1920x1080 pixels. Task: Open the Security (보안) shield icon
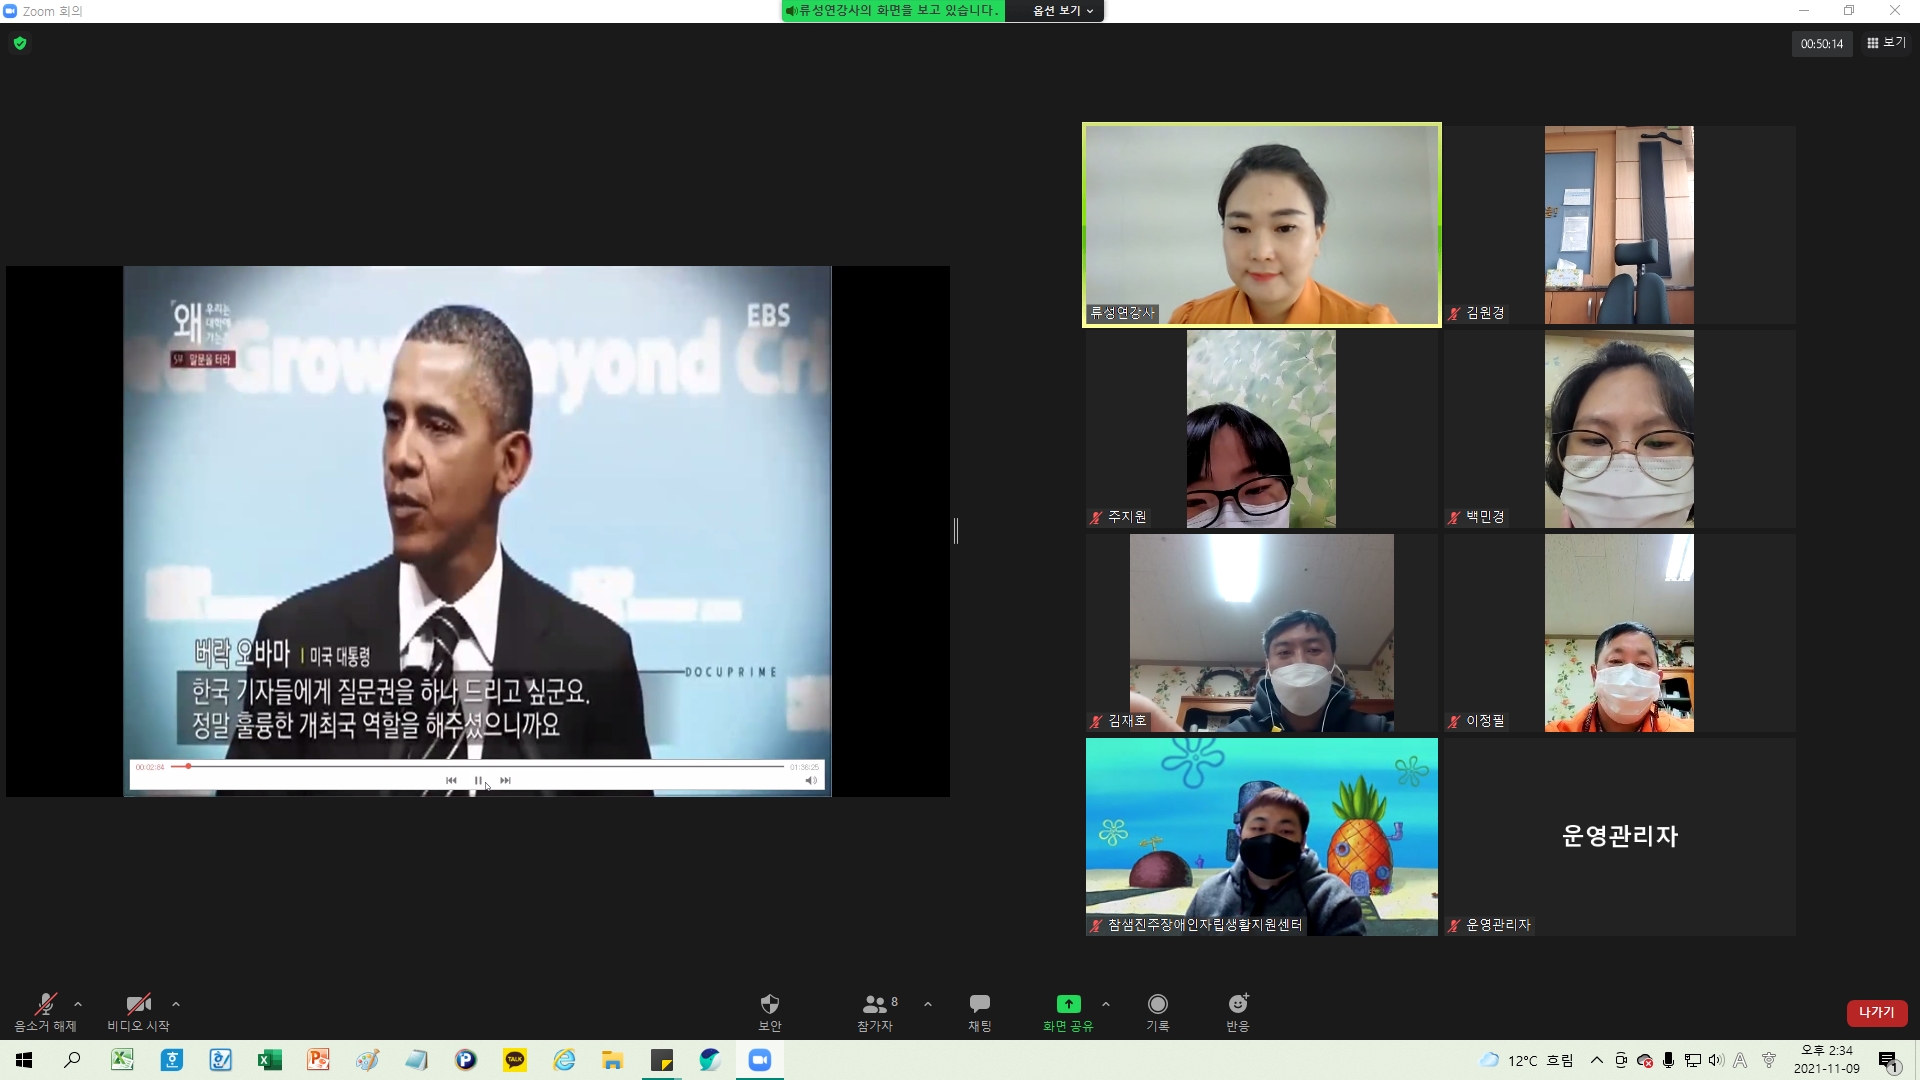coord(769,1004)
